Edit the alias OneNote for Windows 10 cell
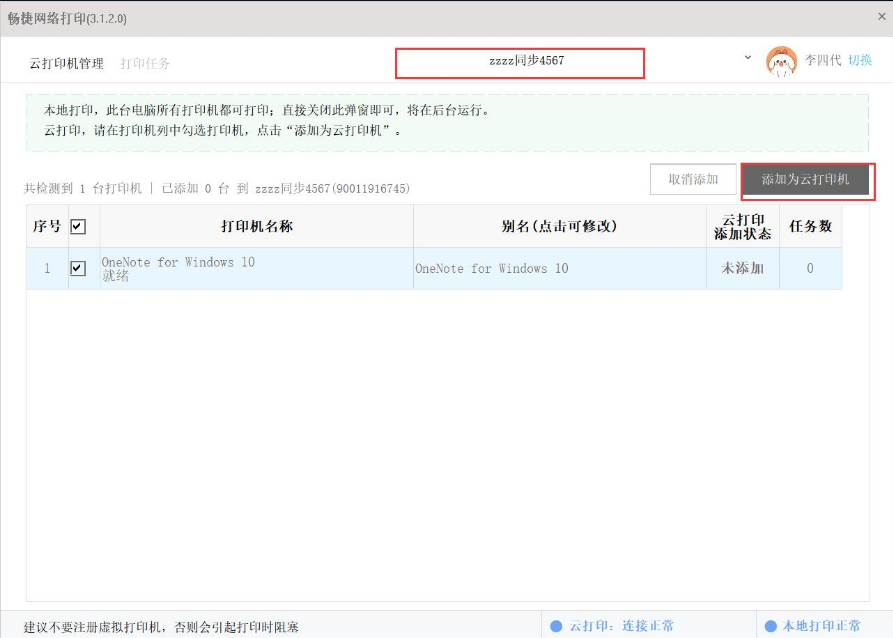The width and height of the screenshot is (893, 638). [x=560, y=268]
